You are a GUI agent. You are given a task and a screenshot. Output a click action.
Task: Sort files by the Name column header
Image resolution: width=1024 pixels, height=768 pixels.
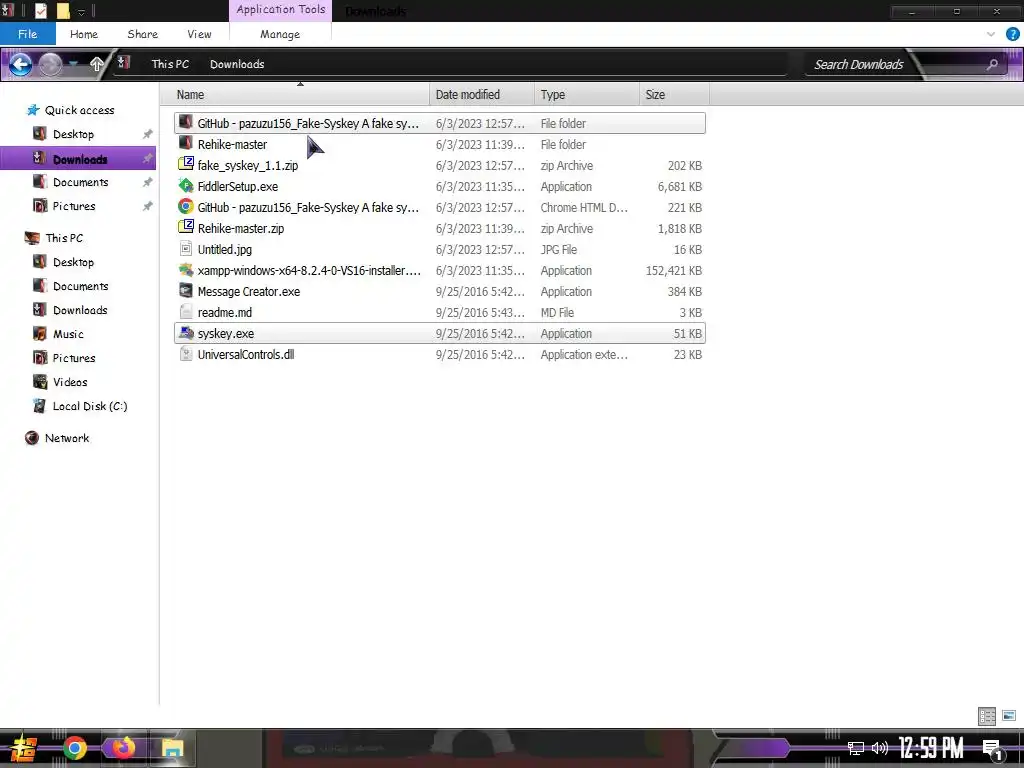pyautogui.click(x=300, y=95)
